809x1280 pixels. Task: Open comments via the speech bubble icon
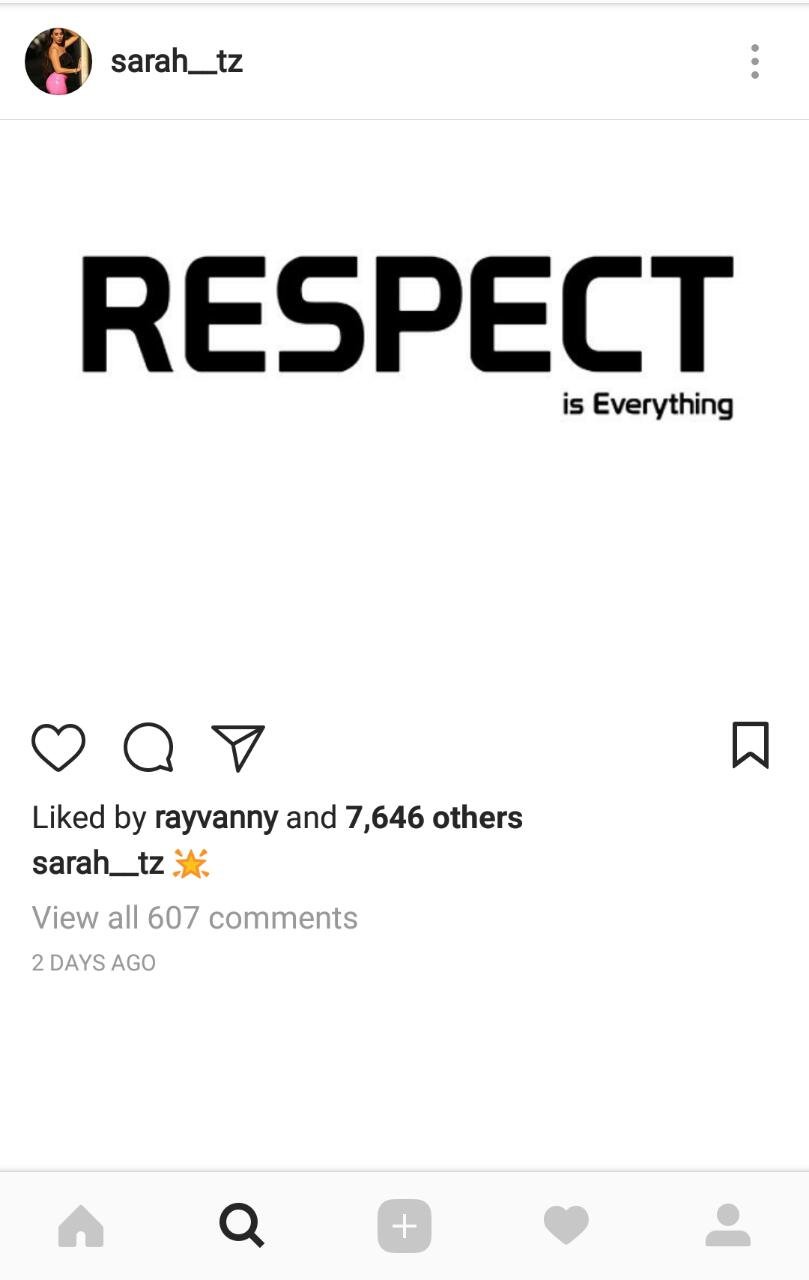(x=148, y=747)
